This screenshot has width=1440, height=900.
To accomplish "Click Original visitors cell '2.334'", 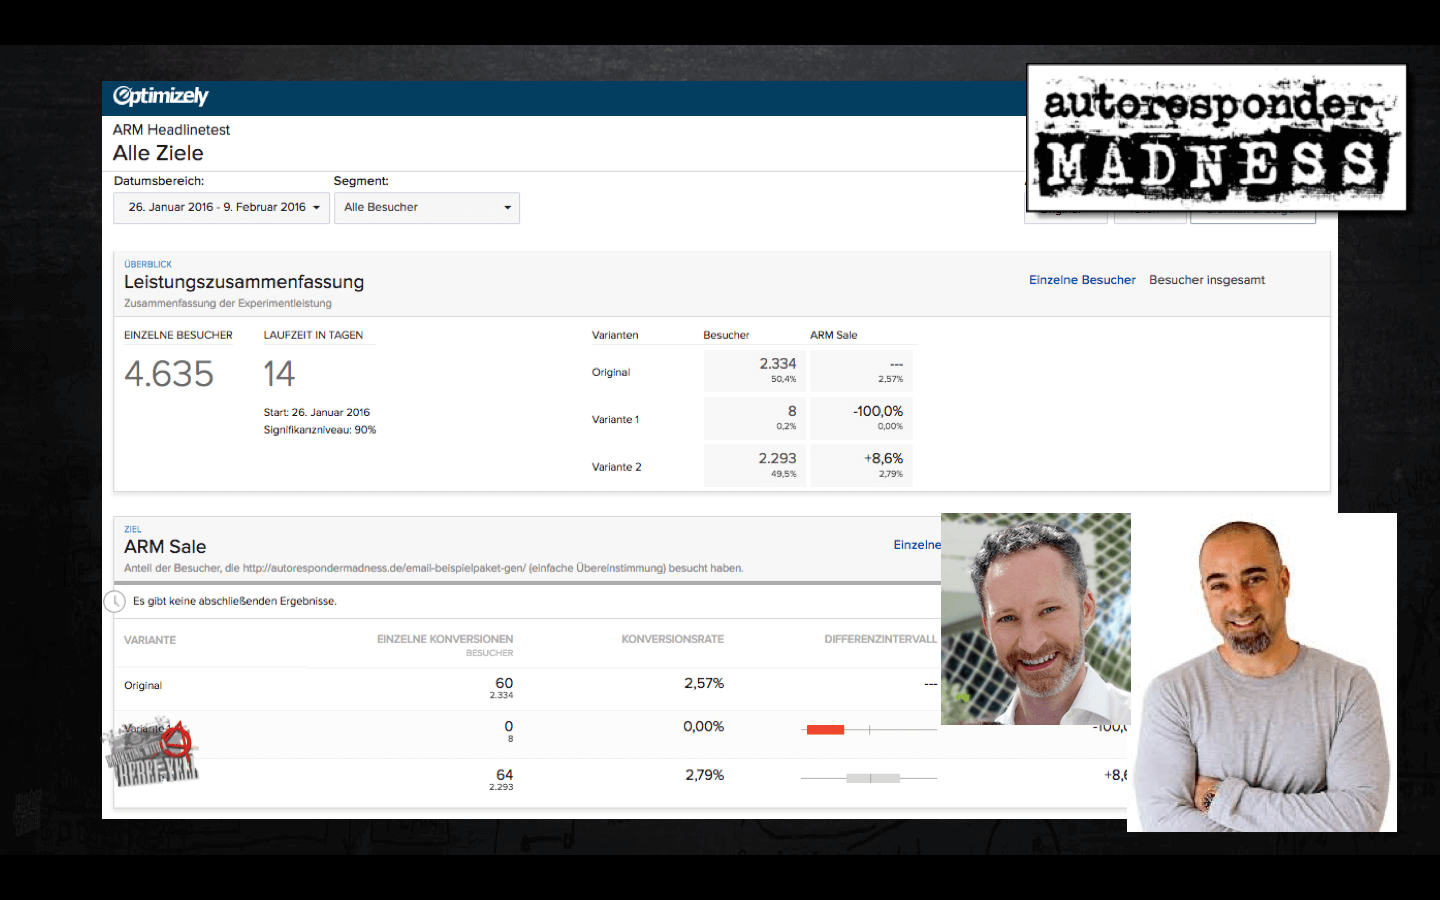I will (x=754, y=370).
